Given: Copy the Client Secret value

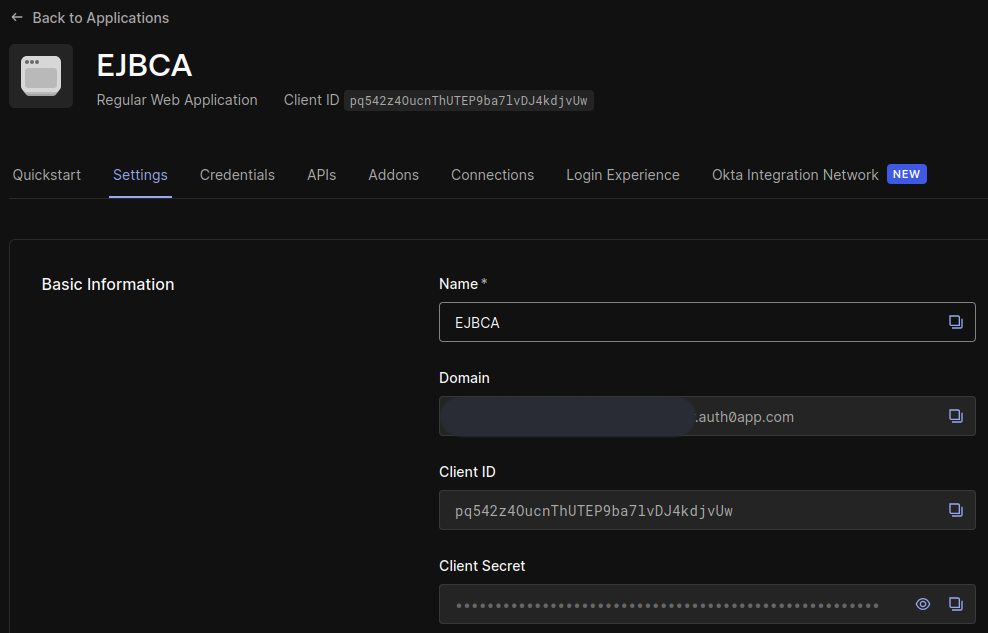Looking at the screenshot, I should point(955,604).
